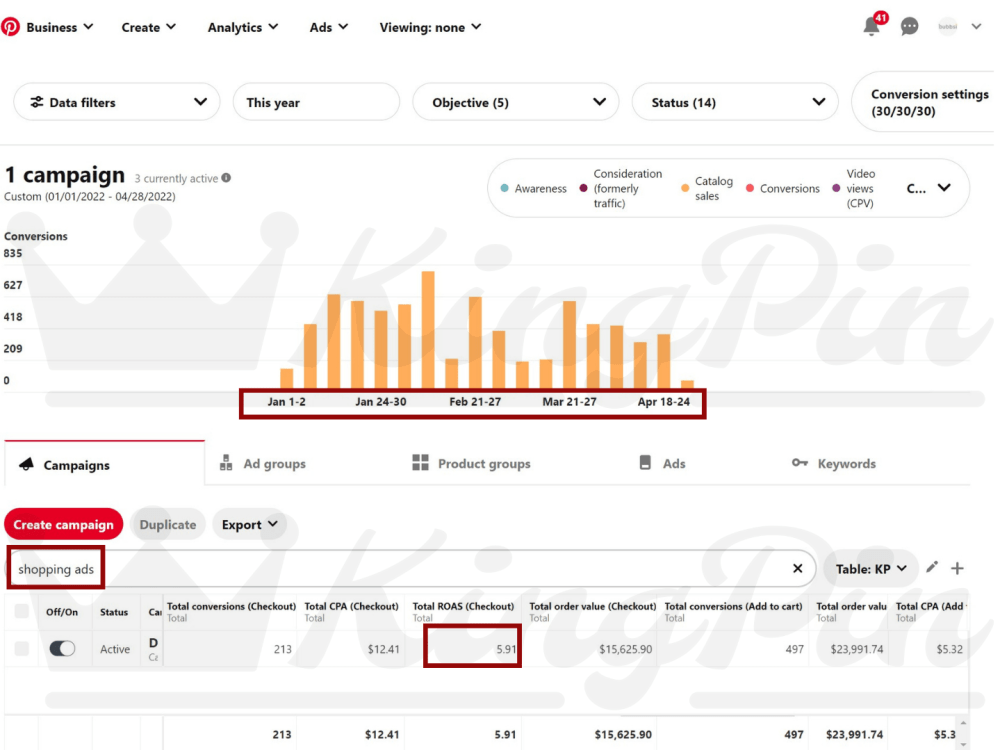Sort by Total conversions (Add to cart) column
The image size is (1000, 750).
pos(733,611)
